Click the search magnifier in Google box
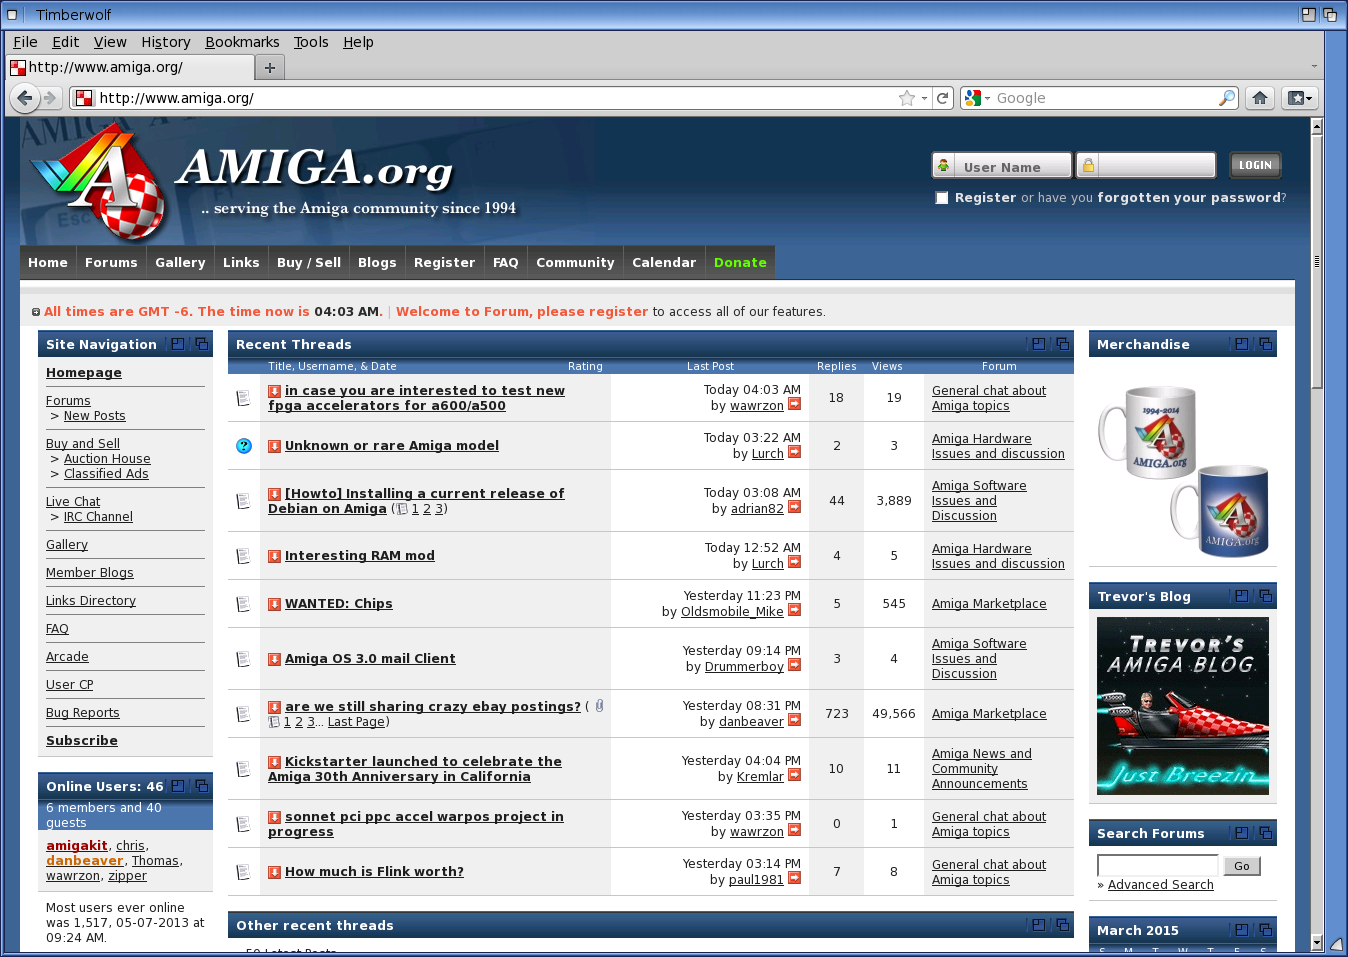 click(1227, 98)
